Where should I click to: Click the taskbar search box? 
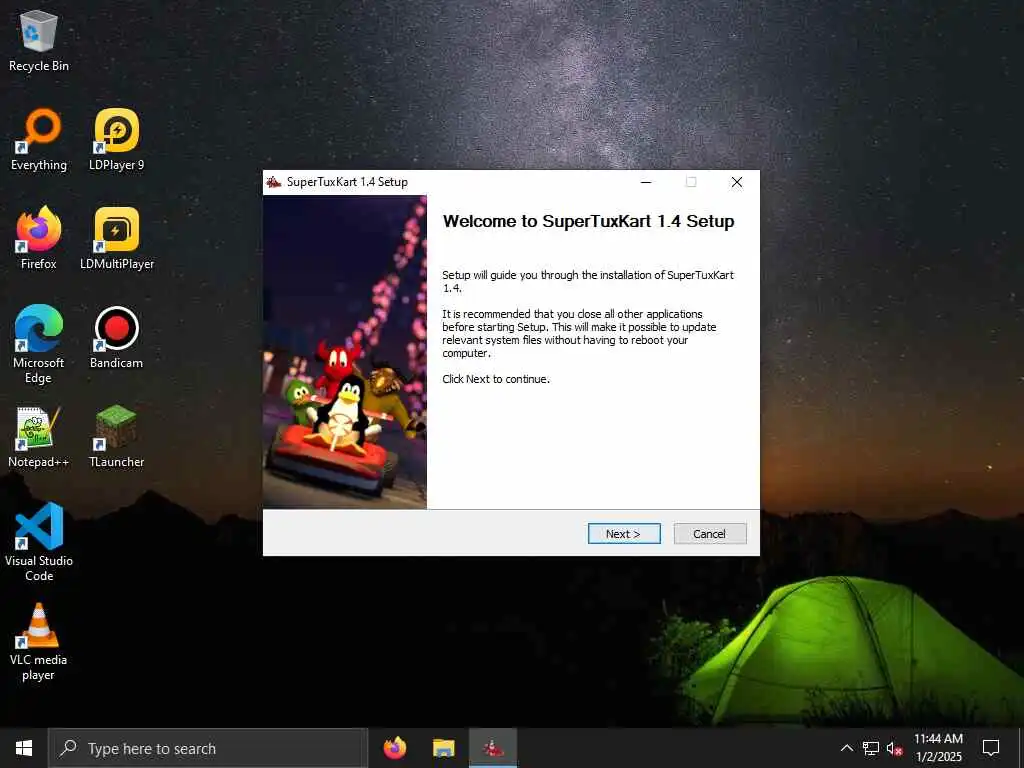[208, 748]
